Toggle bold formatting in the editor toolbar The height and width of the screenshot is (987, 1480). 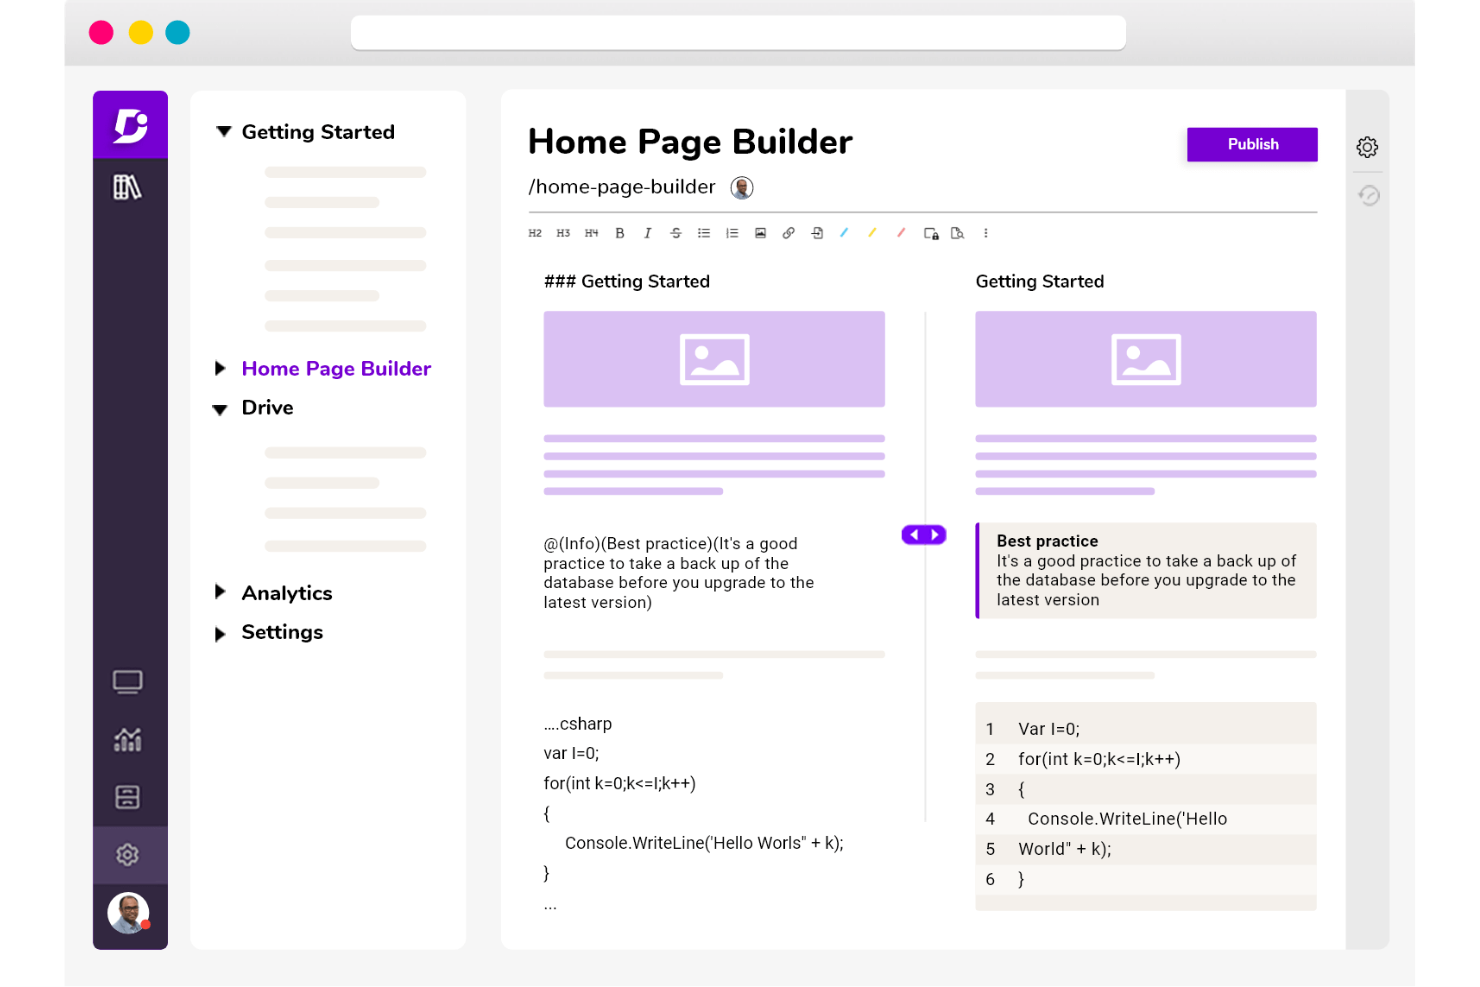click(619, 233)
